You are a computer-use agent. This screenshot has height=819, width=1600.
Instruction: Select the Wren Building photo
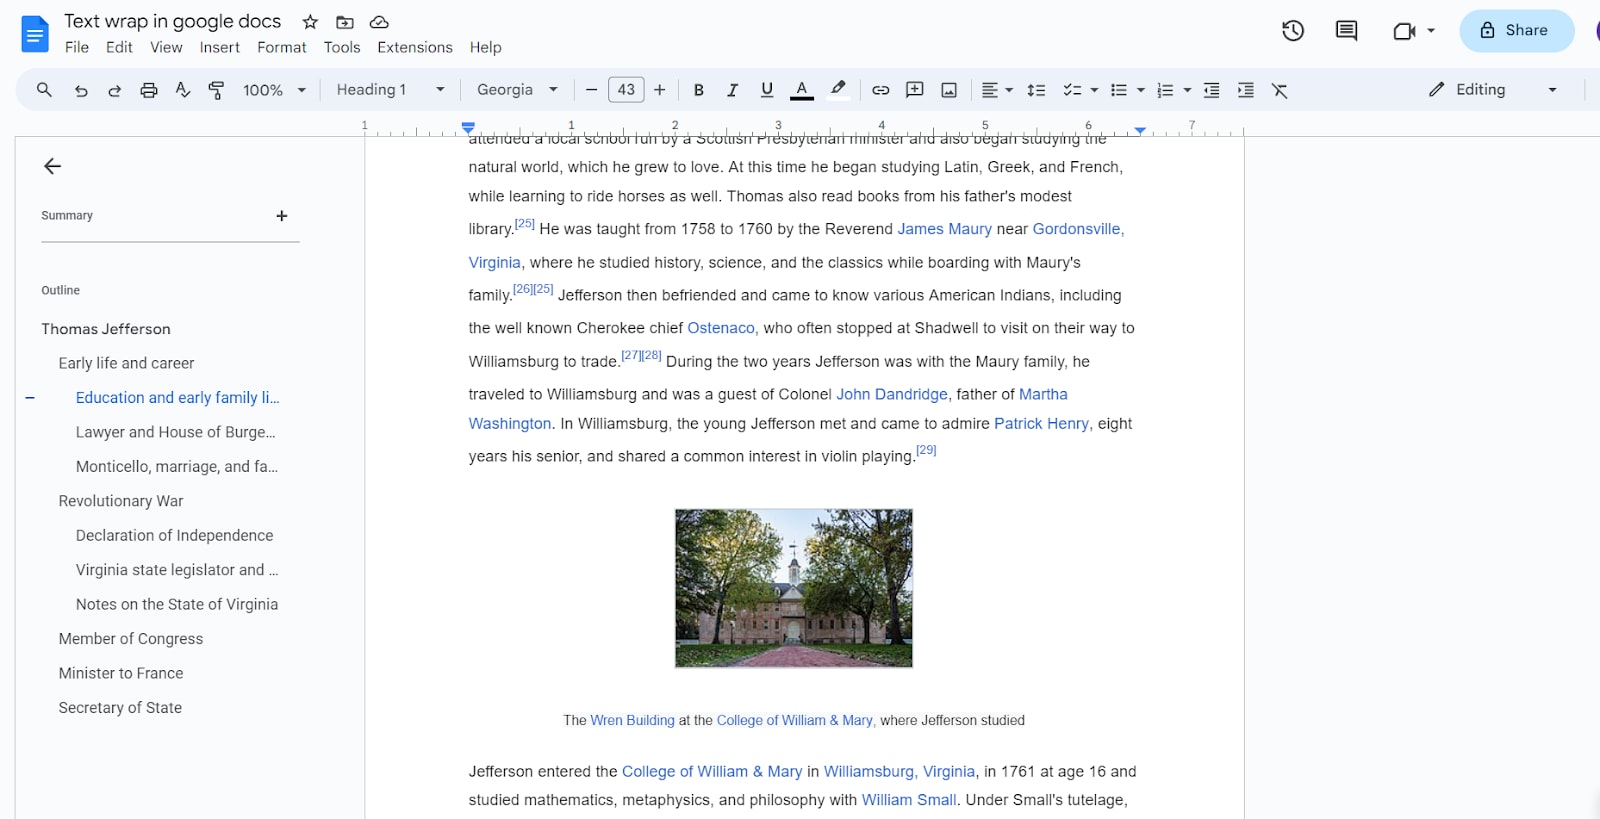(x=794, y=588)
